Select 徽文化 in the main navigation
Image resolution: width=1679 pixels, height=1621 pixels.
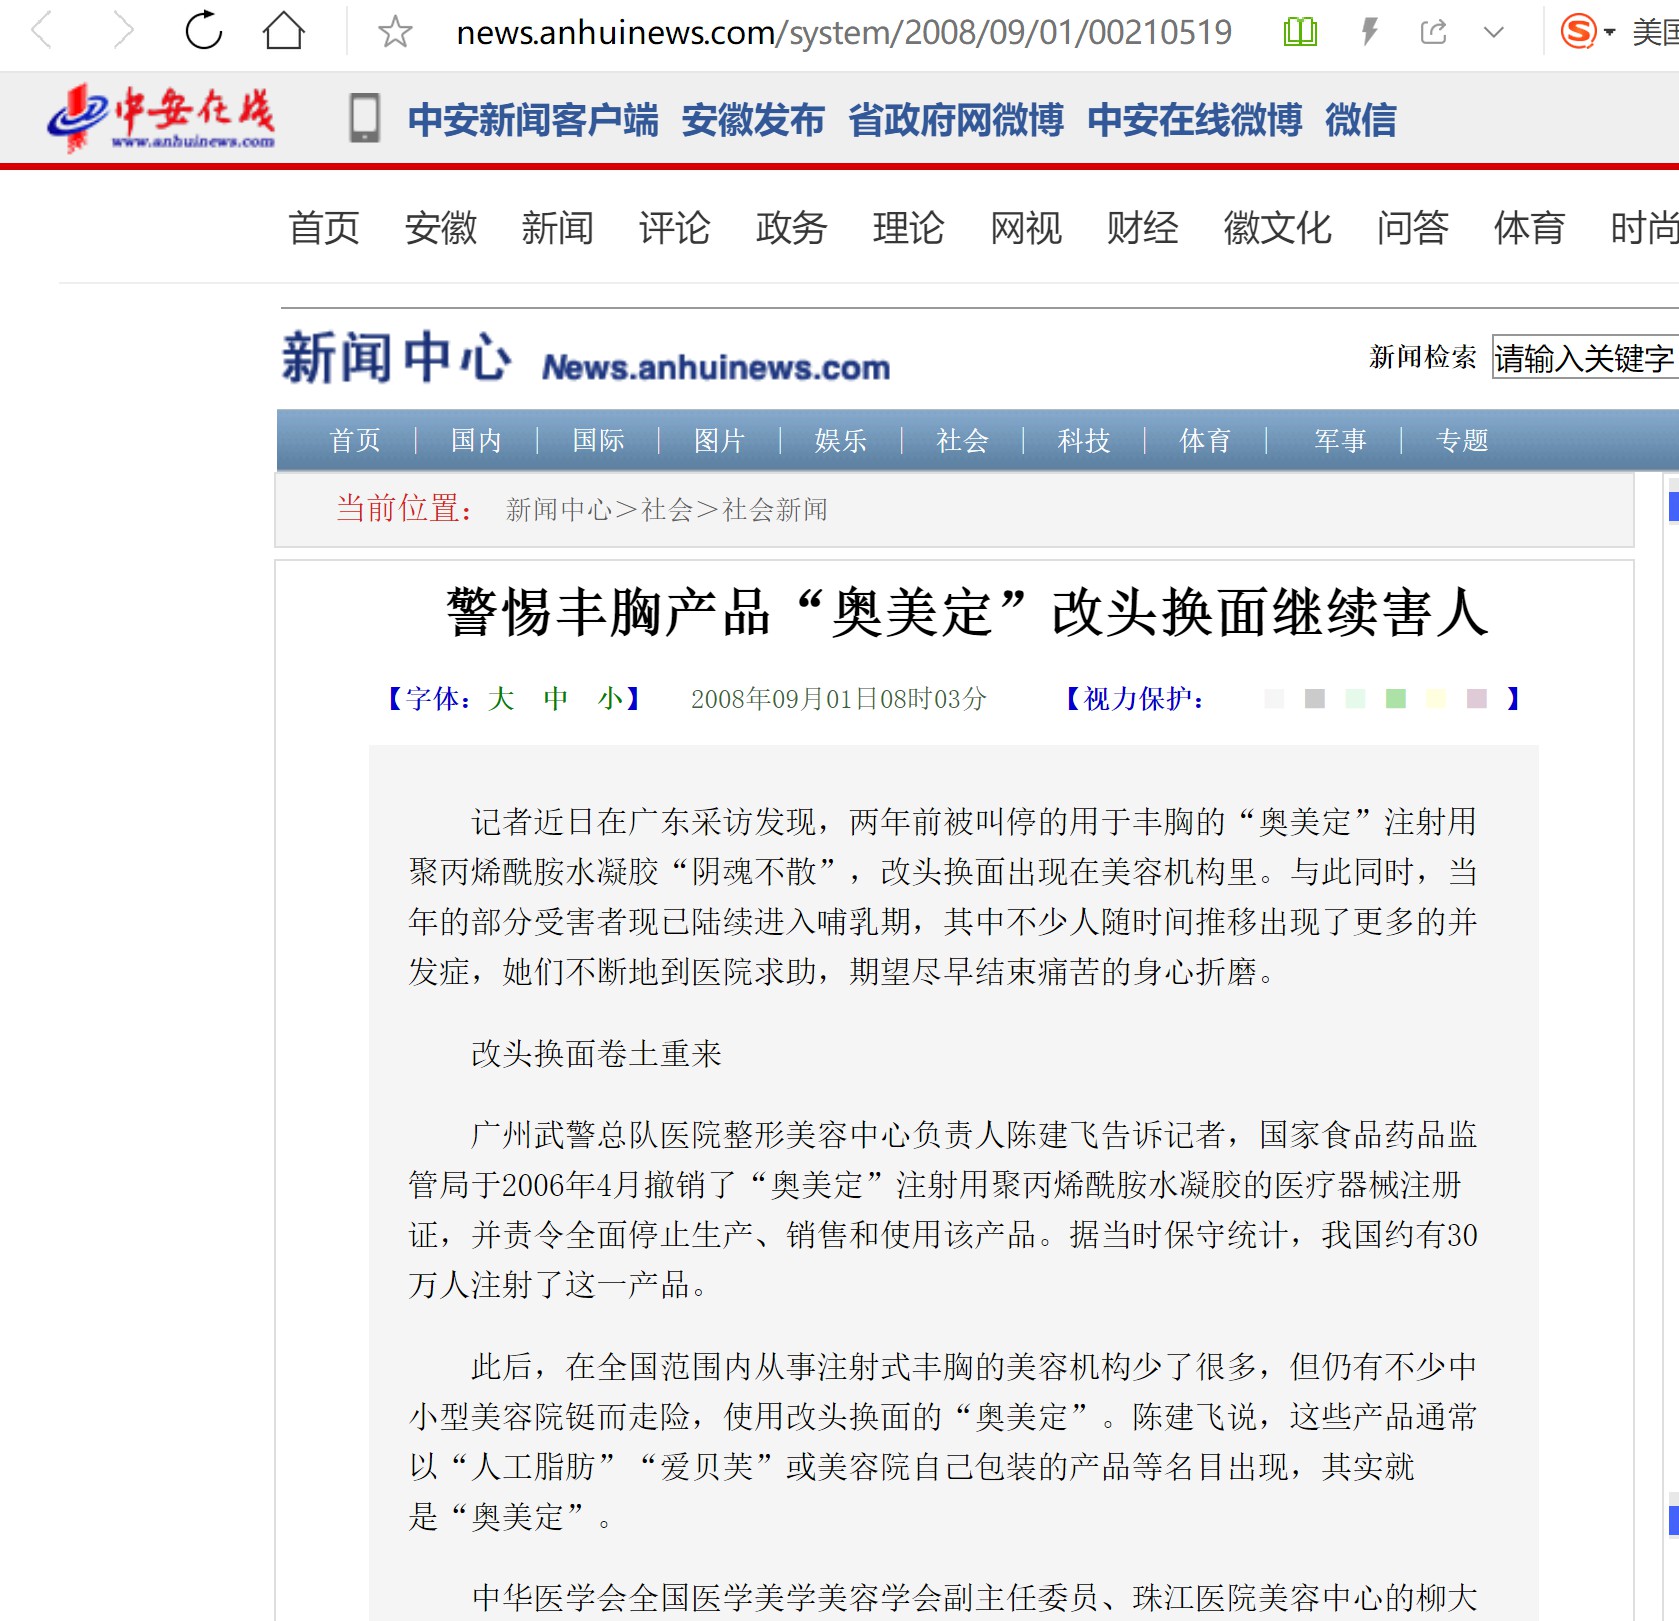point(1278,228)
